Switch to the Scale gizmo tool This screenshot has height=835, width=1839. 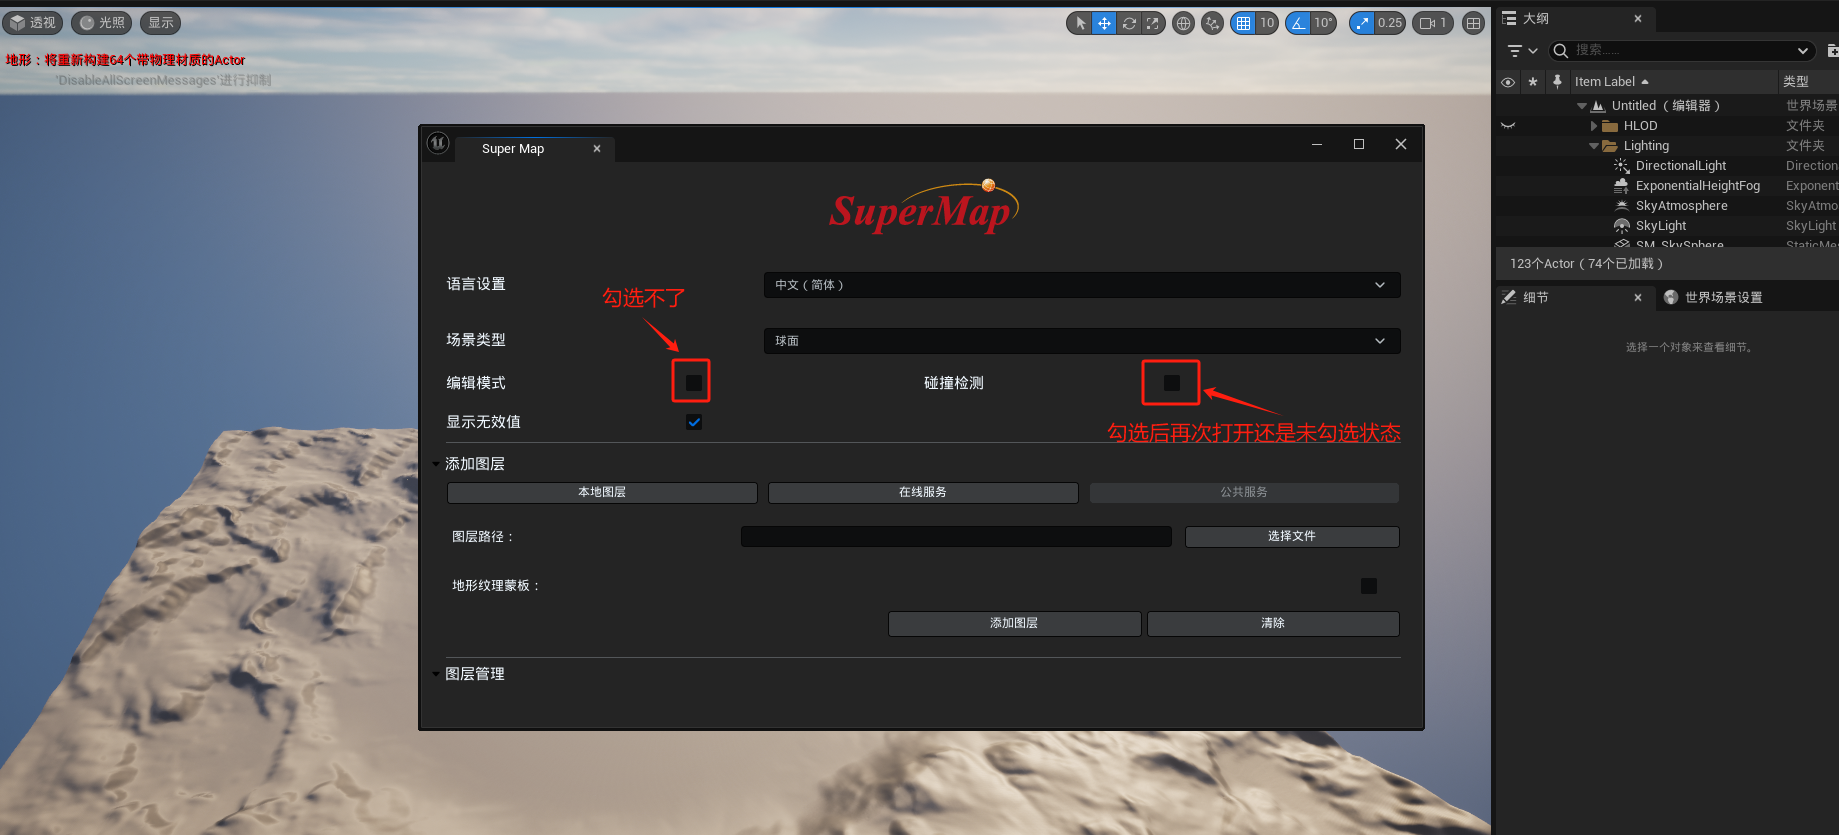click(1153, 23)
